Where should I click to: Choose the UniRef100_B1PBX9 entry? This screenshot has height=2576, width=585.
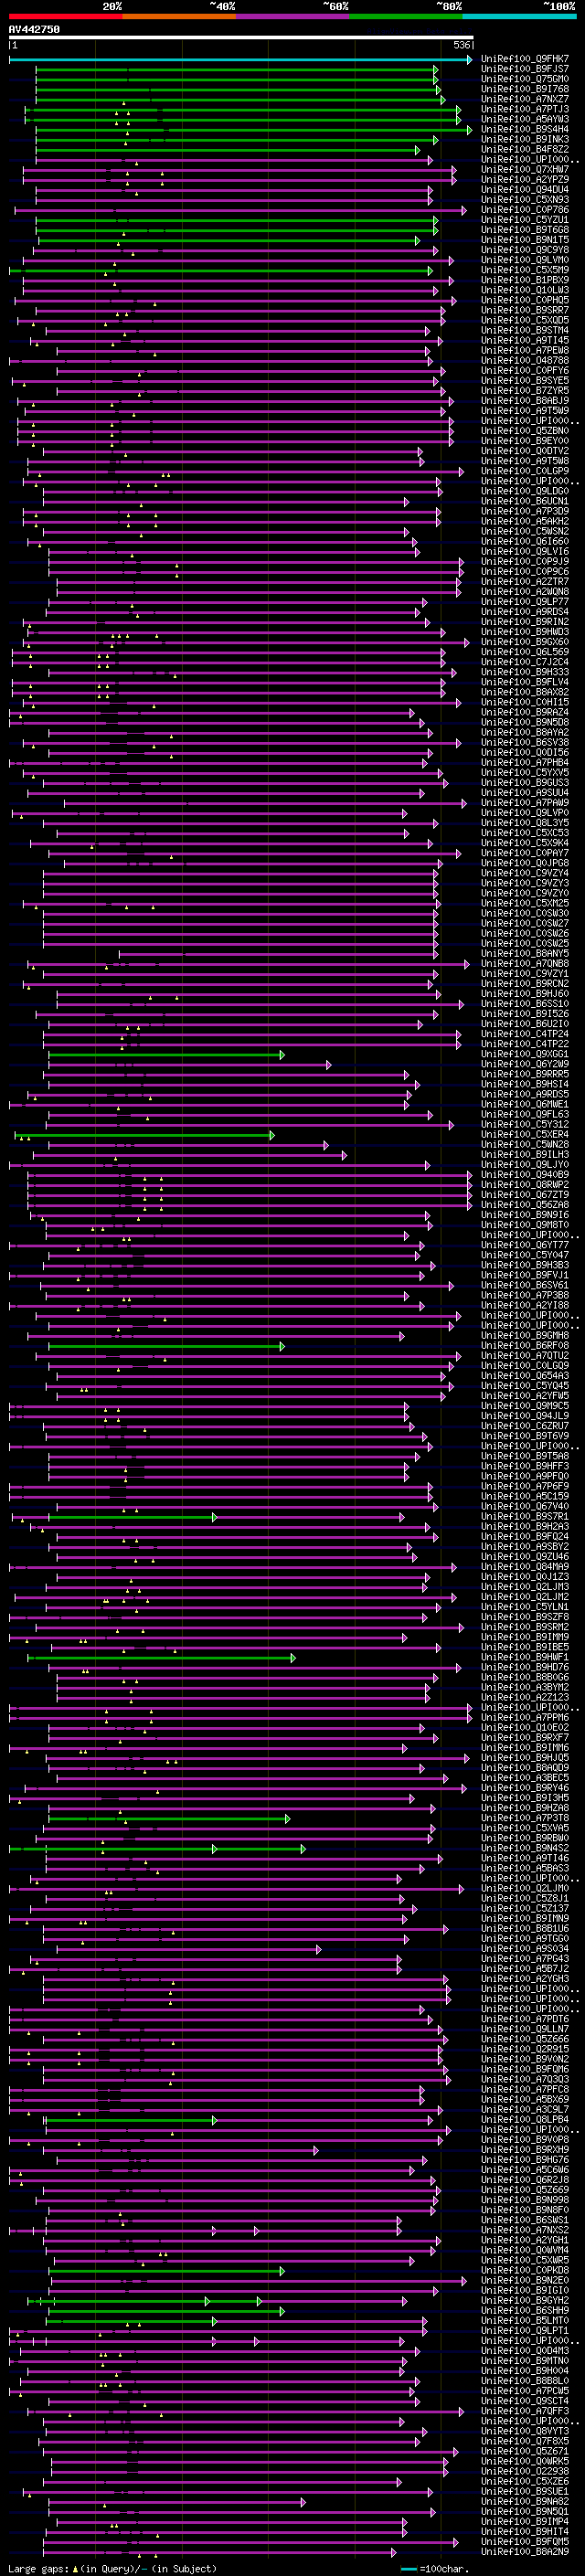tap(525, 280)
